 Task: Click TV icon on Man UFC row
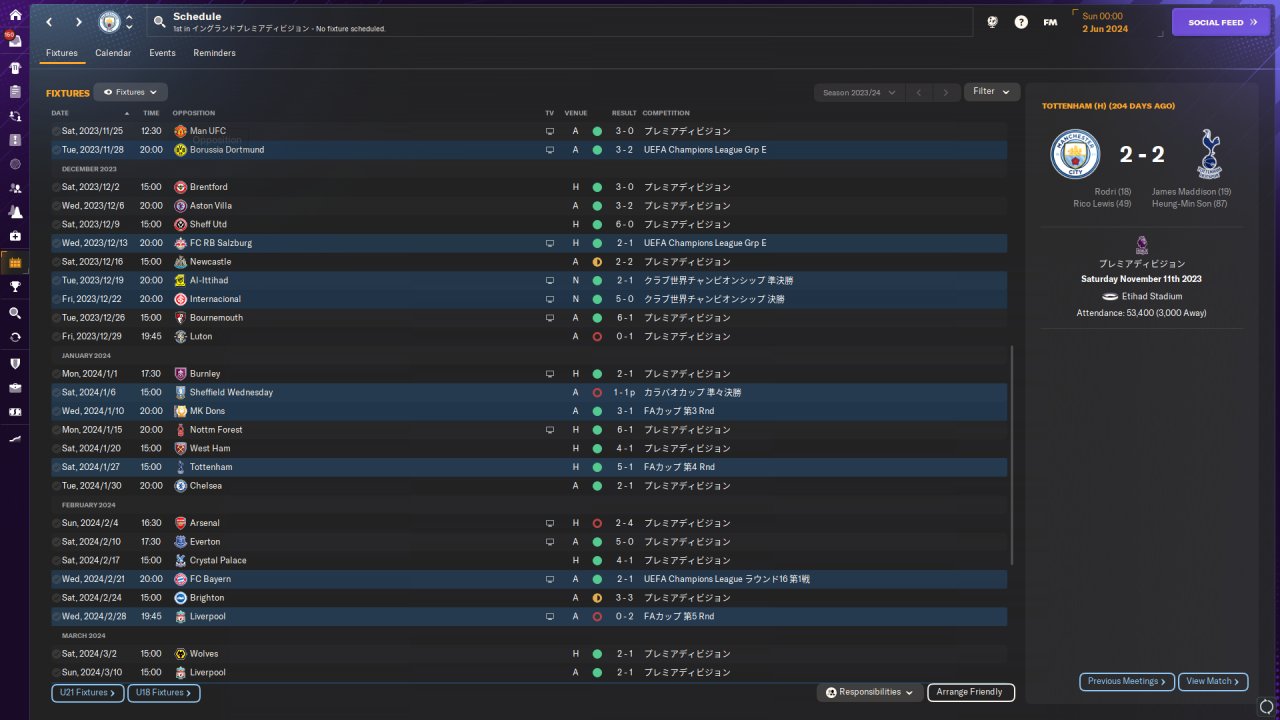tap(549, 131)
